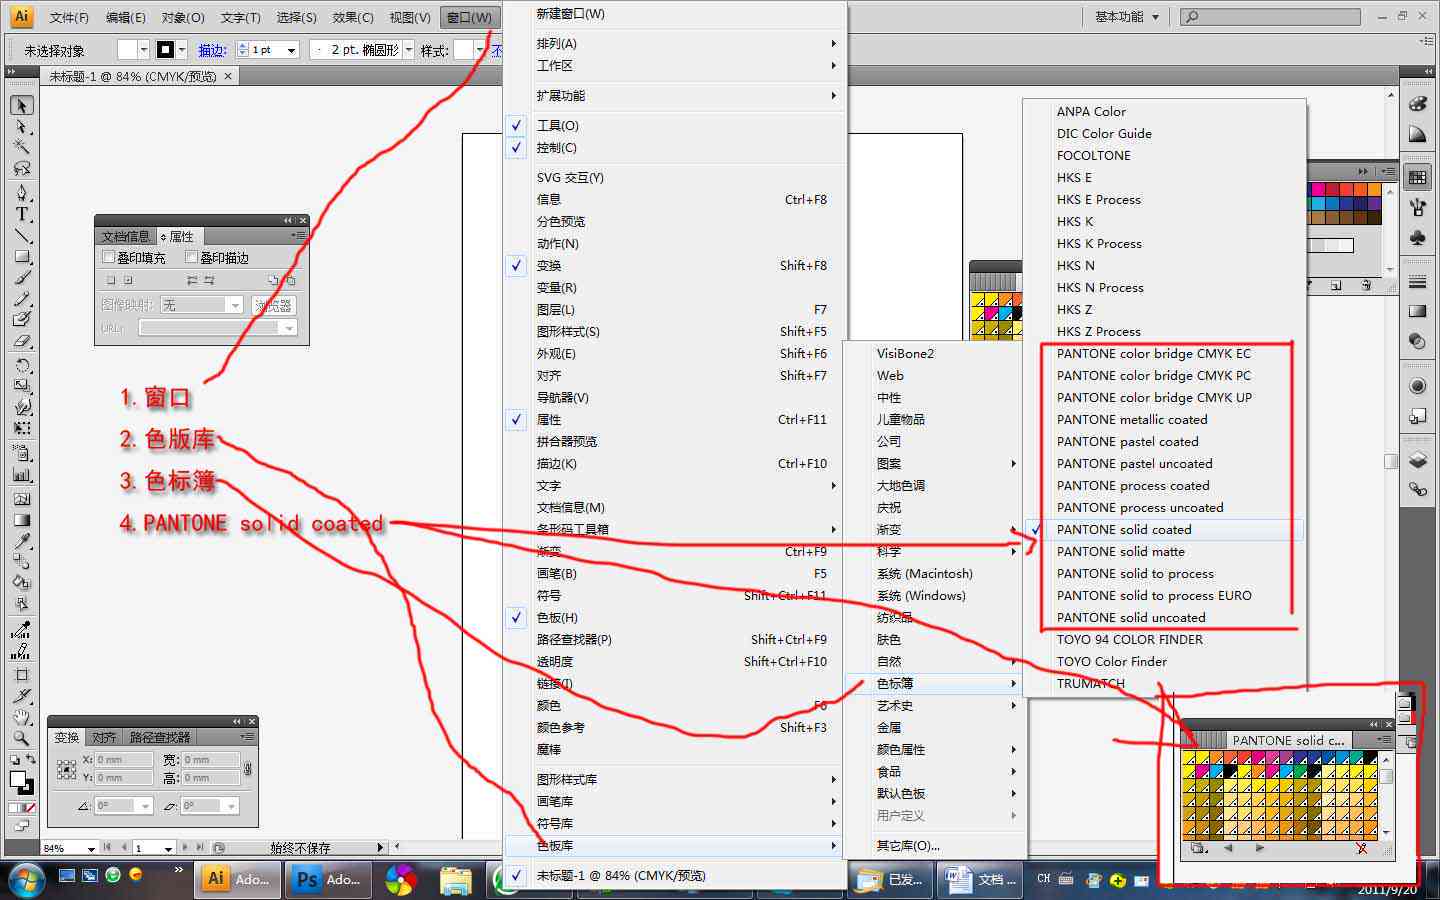Choose PANTONE solid matte library
The width and height of the screenshot is (1440, 900).
point(1164,551)
